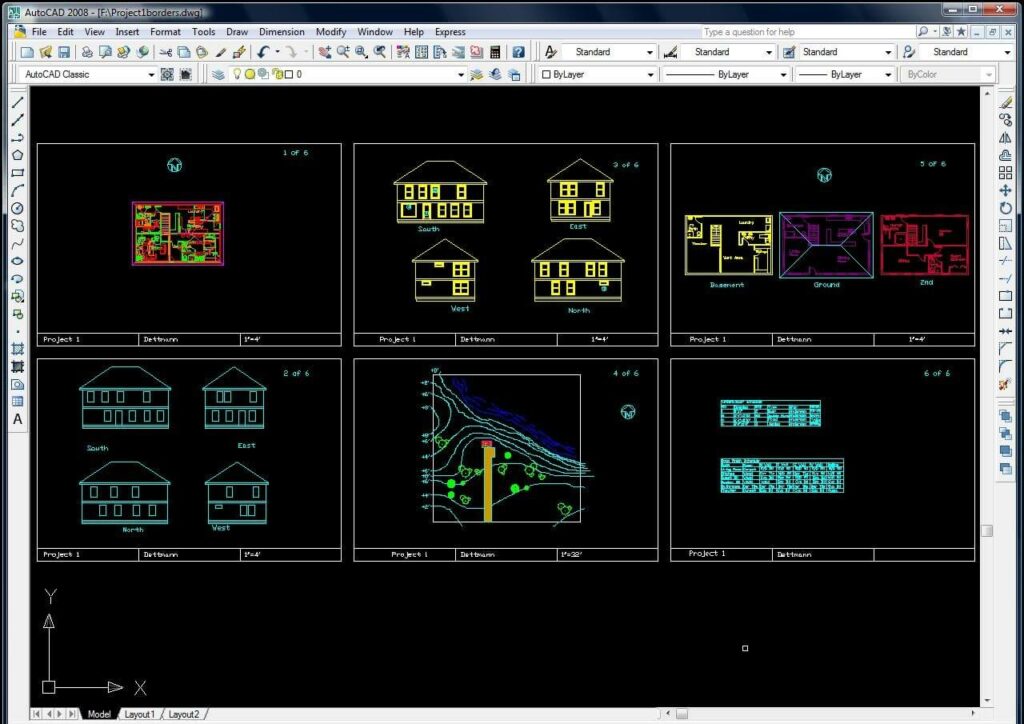Expand the AutoCAD Classic workspace dropdown
1024x724 pixels.
(152, 74)
